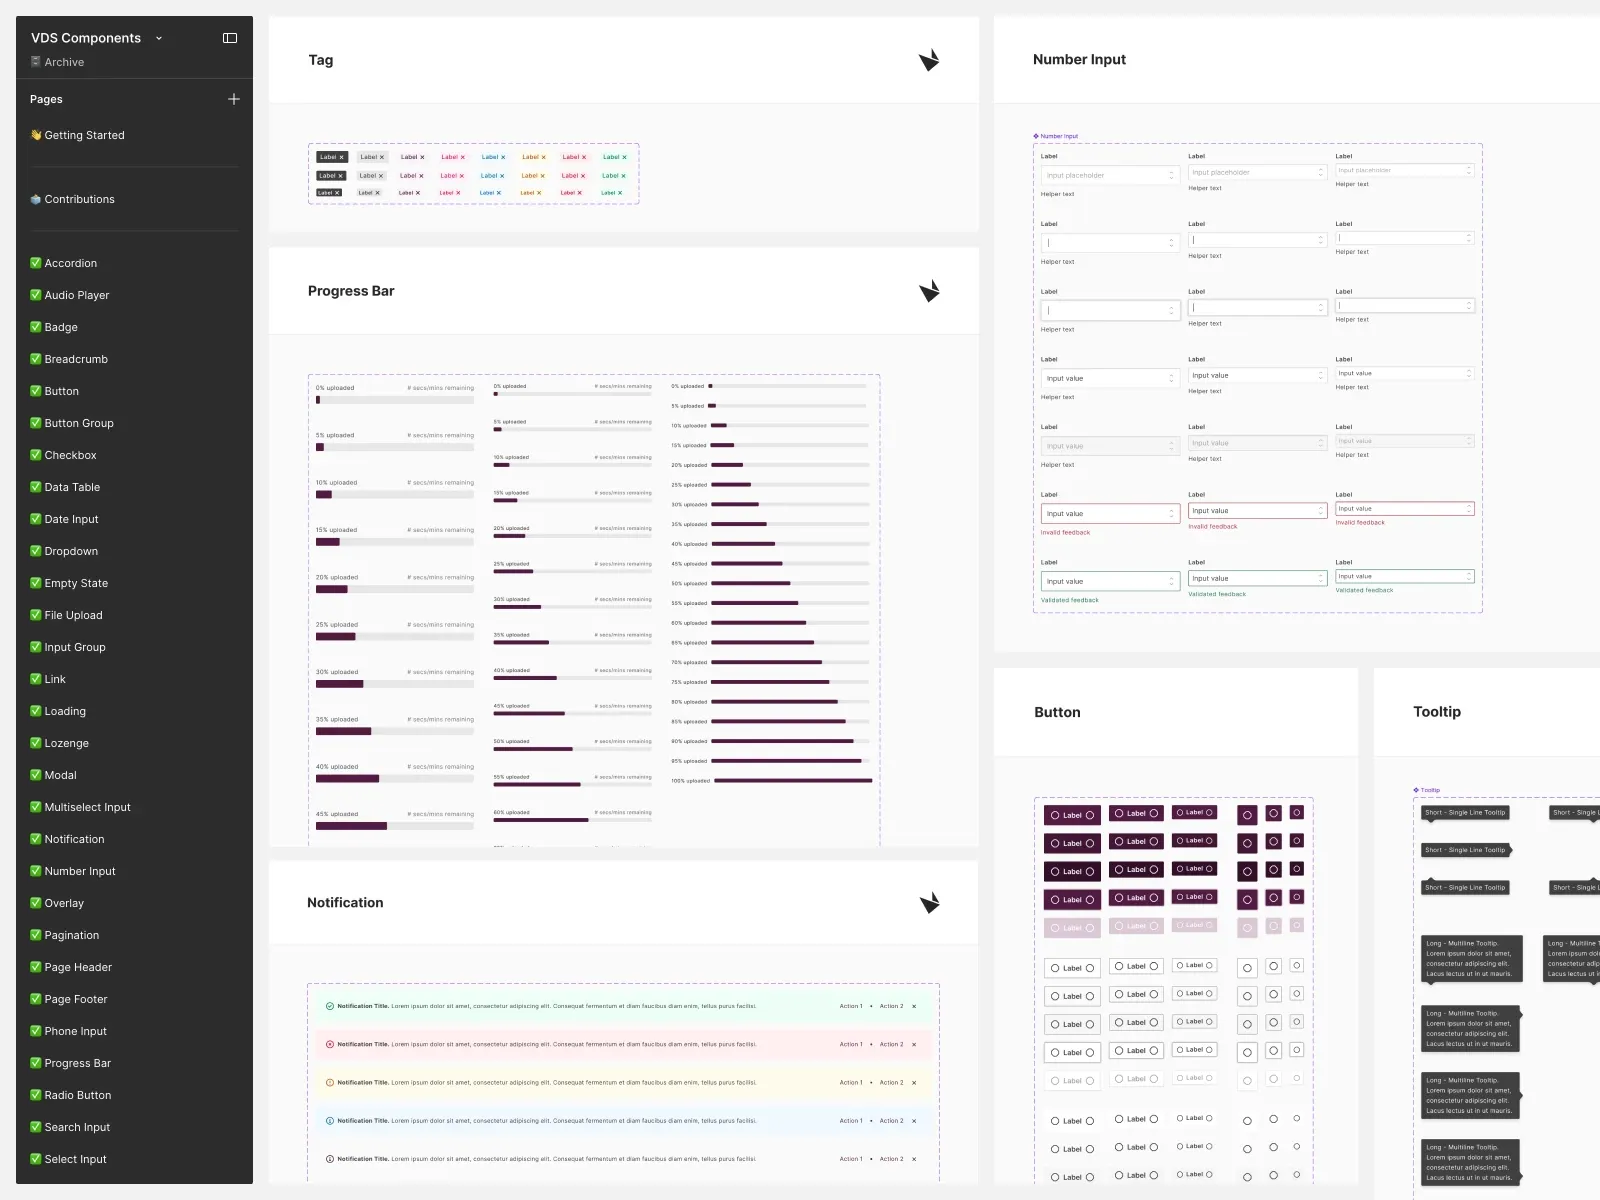Viewport: 1600px width, 1200px height.
Task: Dismiss the blue notification with its X
Action: [x=914, y=1121]
